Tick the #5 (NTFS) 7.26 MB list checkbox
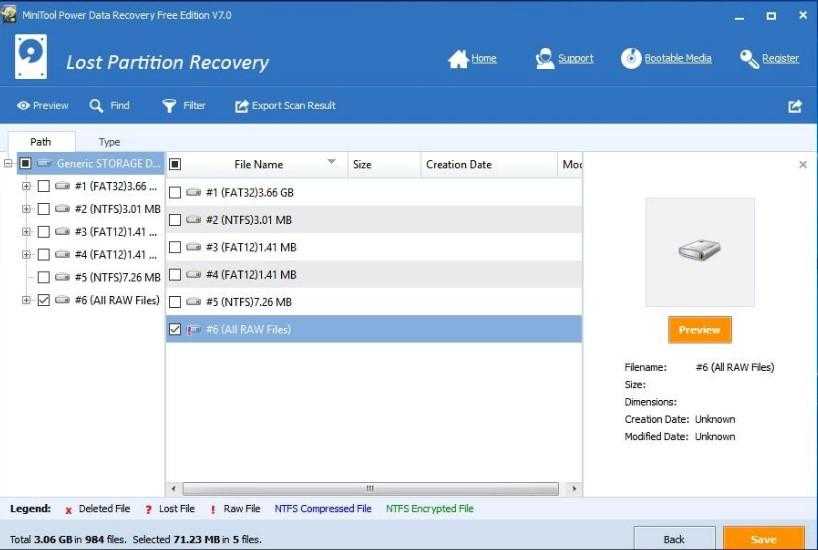 (176, 302)
